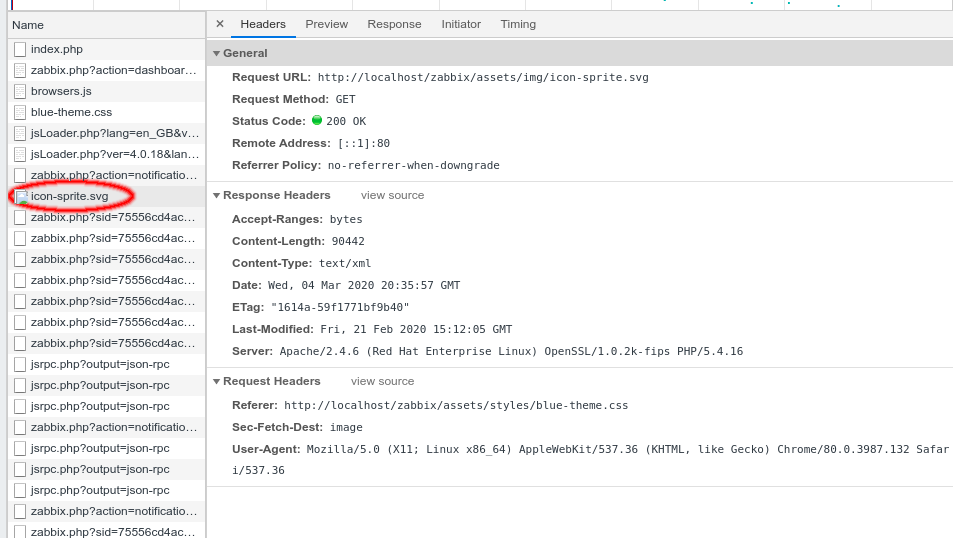
Task: Close the request details panel
Action: [x=220, y=24]
